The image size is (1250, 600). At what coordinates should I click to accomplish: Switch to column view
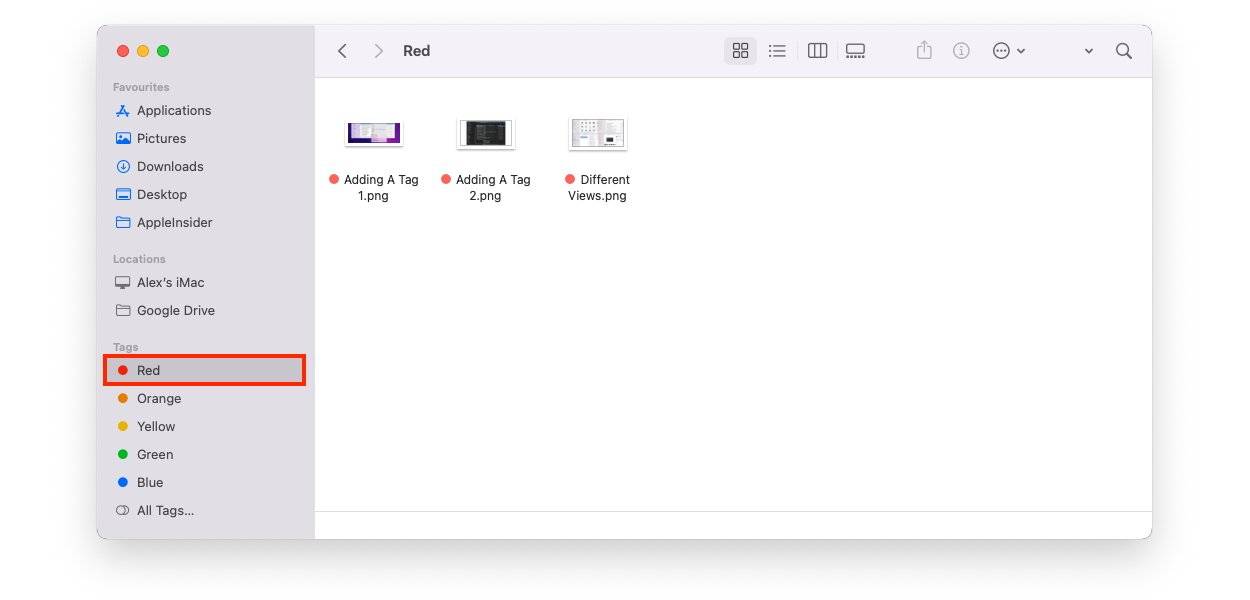pos(817,51)
